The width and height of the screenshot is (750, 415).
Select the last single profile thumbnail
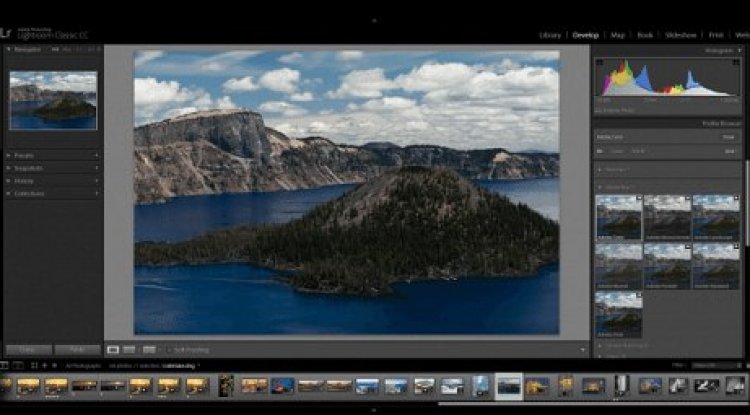(x=619, y=314)
